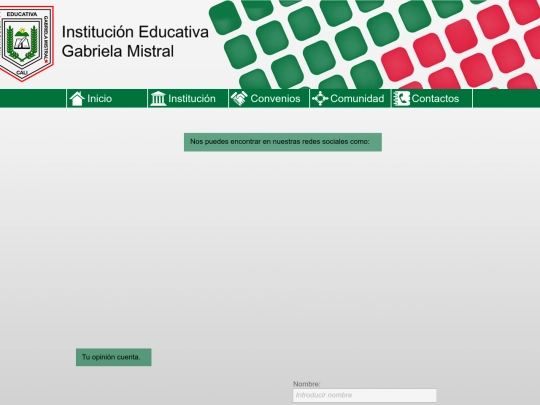Click the 'Nos puedes encontrar en nuestras redes sociales' banner
This screenshot has width=540, height=405.
point(283,142)
